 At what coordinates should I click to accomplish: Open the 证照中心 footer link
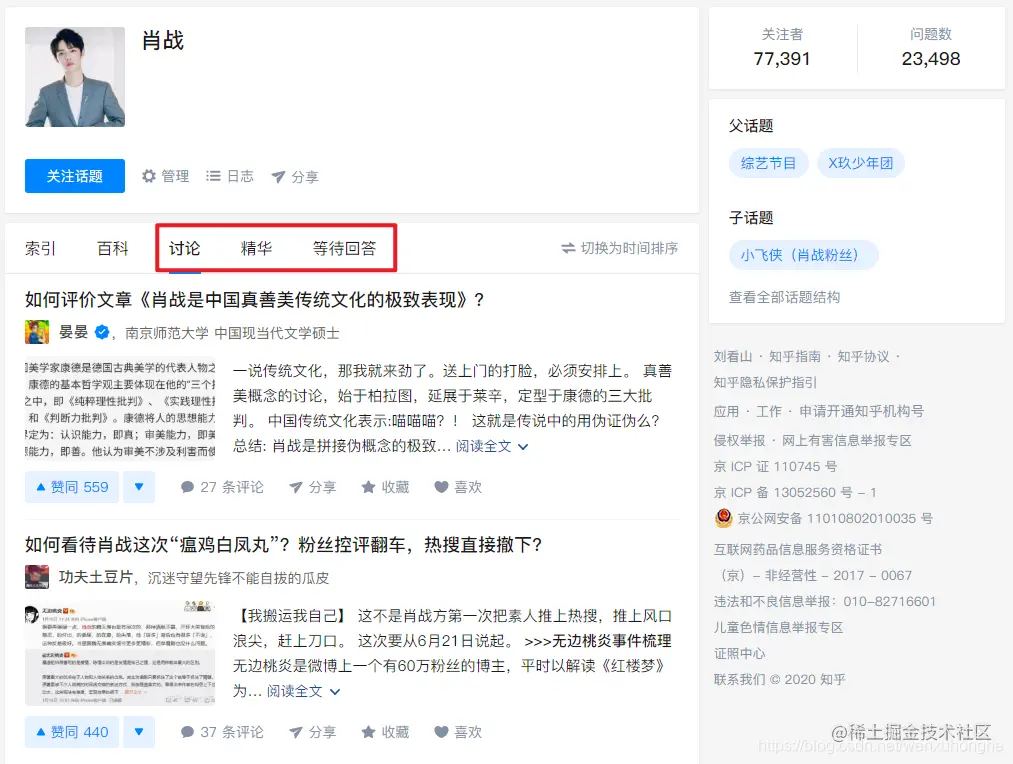point(740,654)
